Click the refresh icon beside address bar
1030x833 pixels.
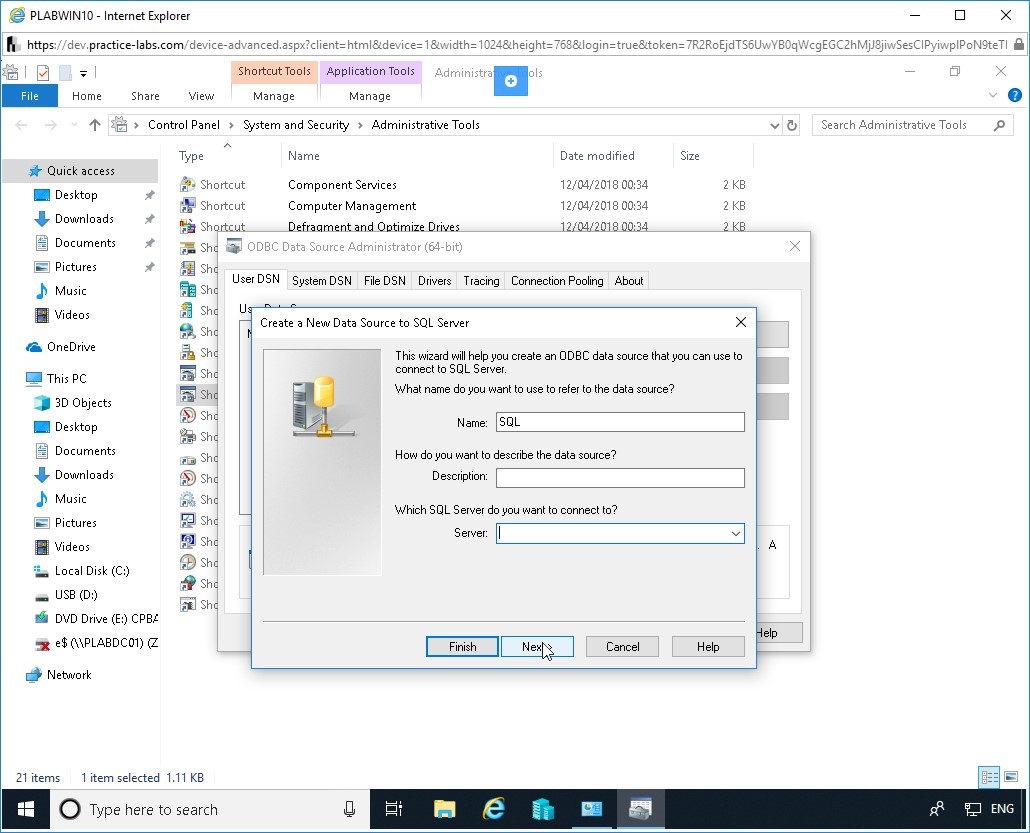pos(792,125)
